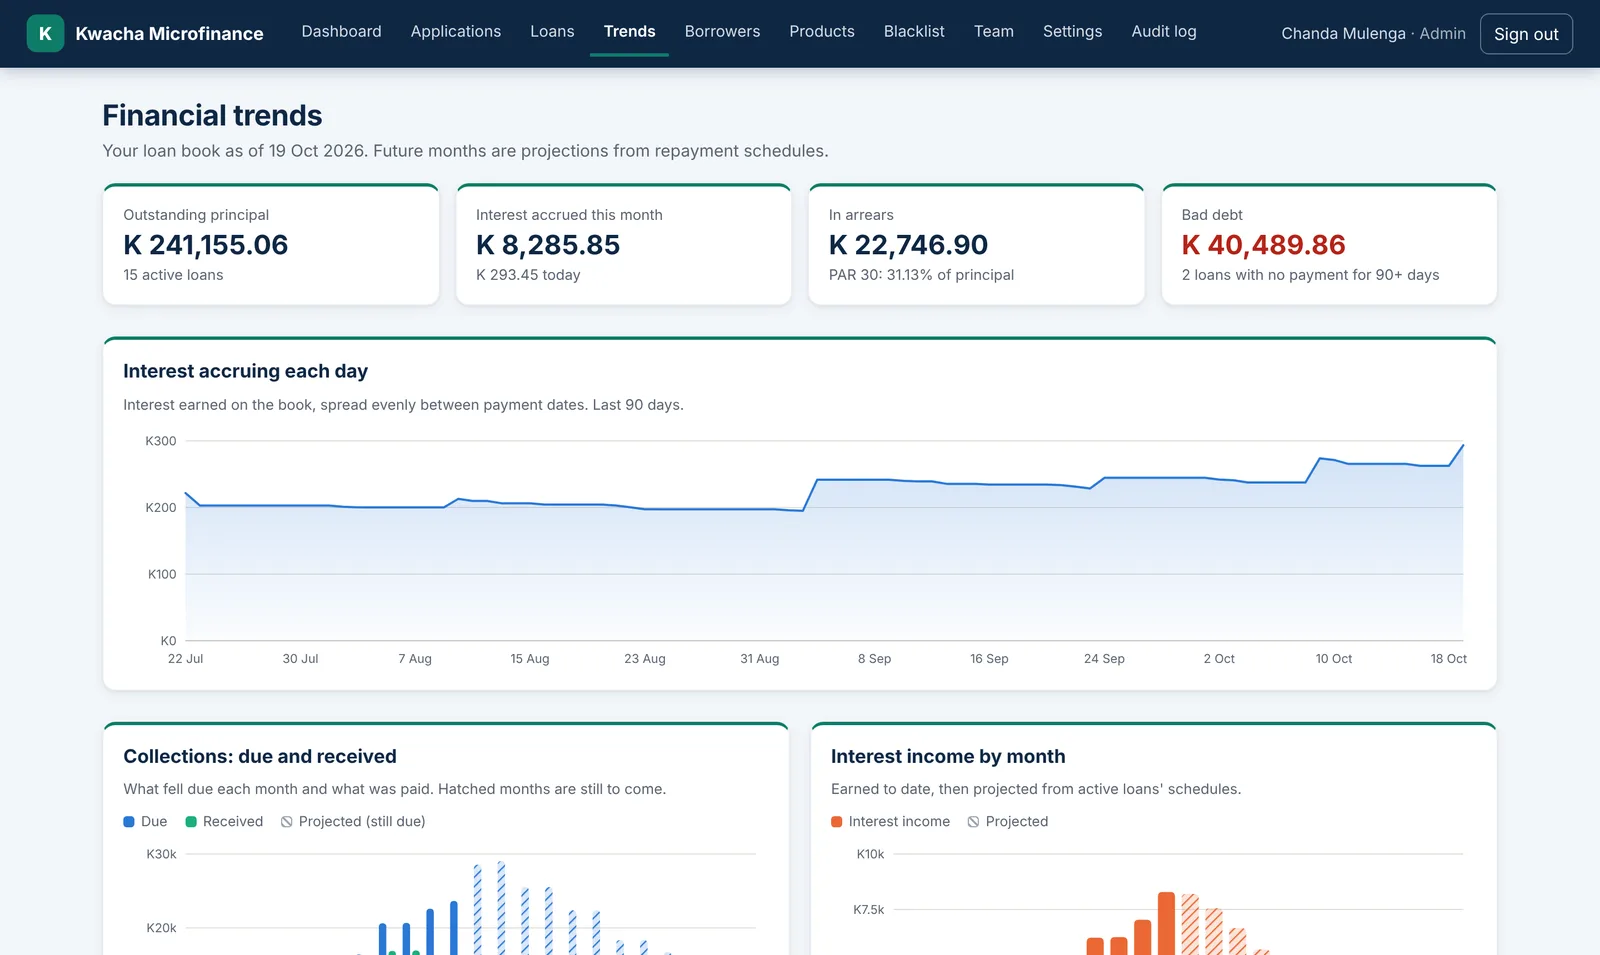
Task: Click the '15 active loans' text
Action: pos(173,275)
